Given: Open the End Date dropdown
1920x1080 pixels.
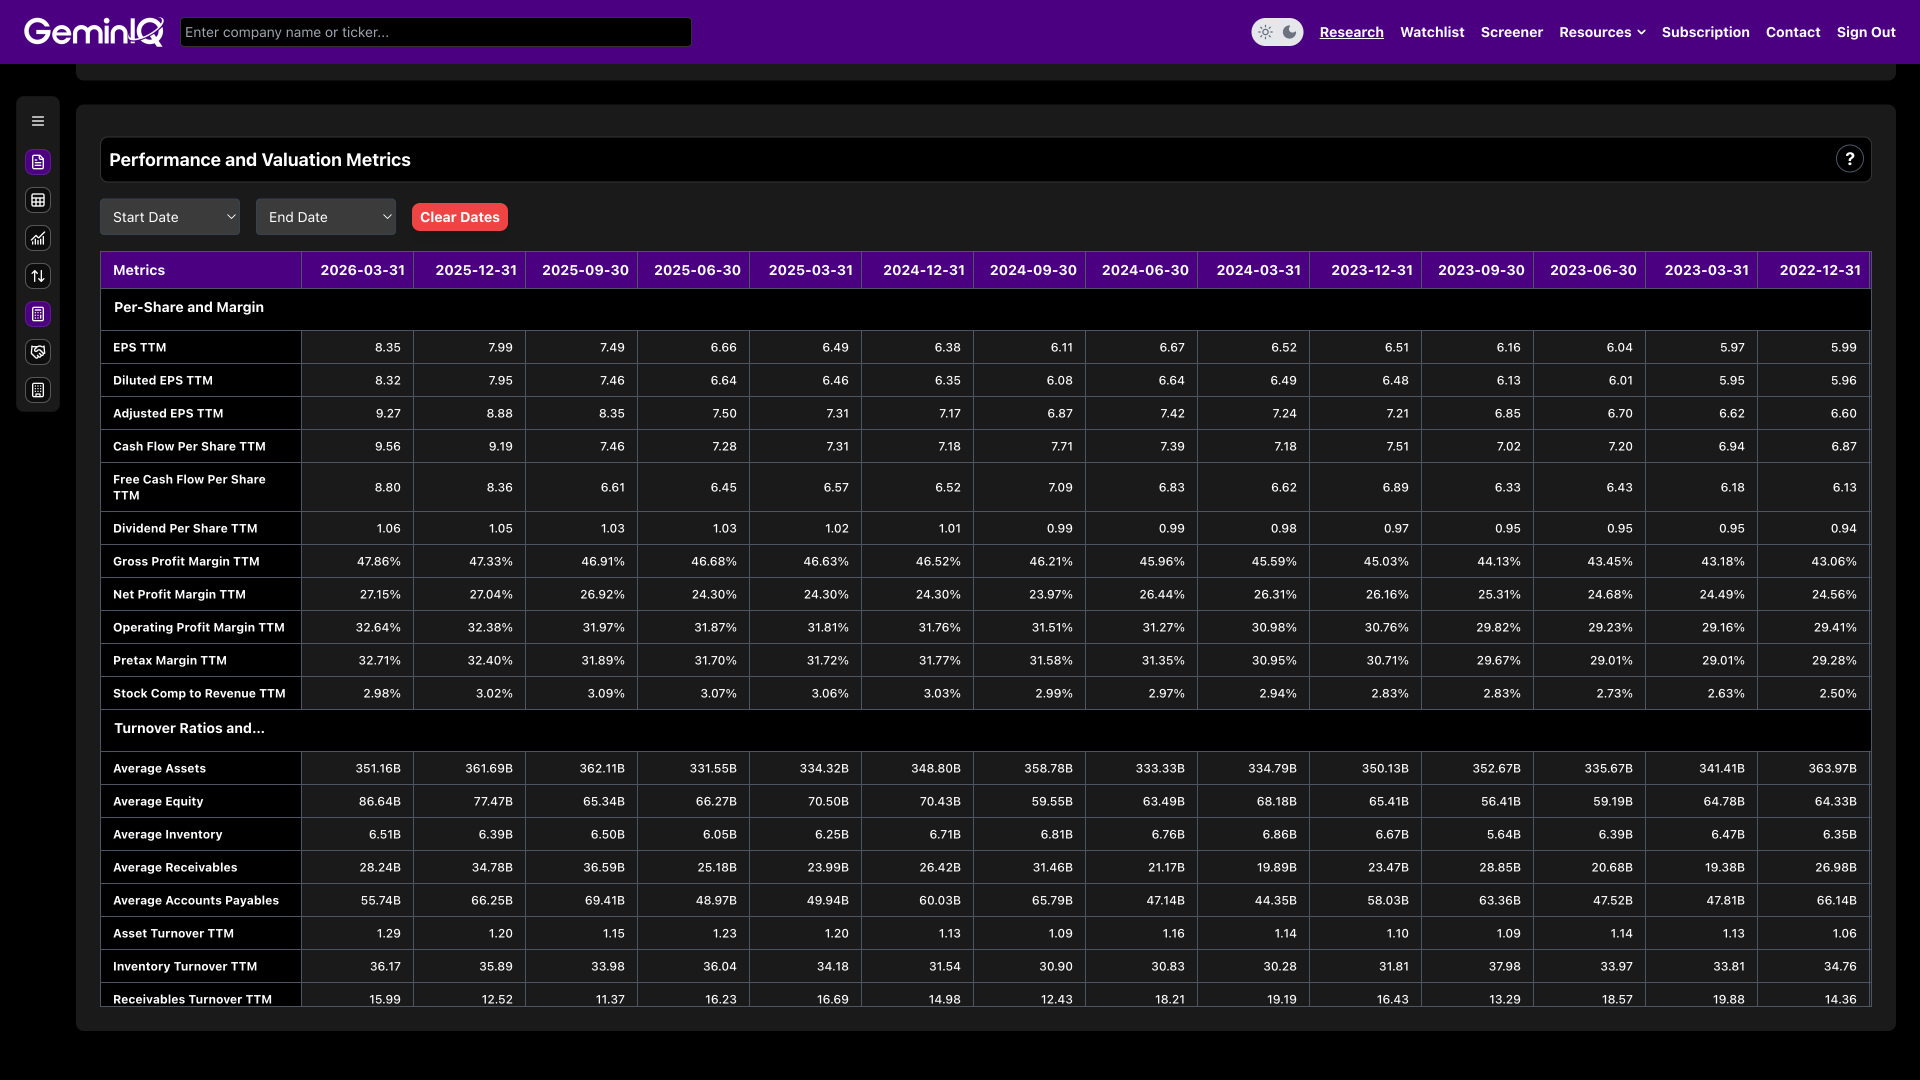Looking at the screenshot, I should pos(326,217).
